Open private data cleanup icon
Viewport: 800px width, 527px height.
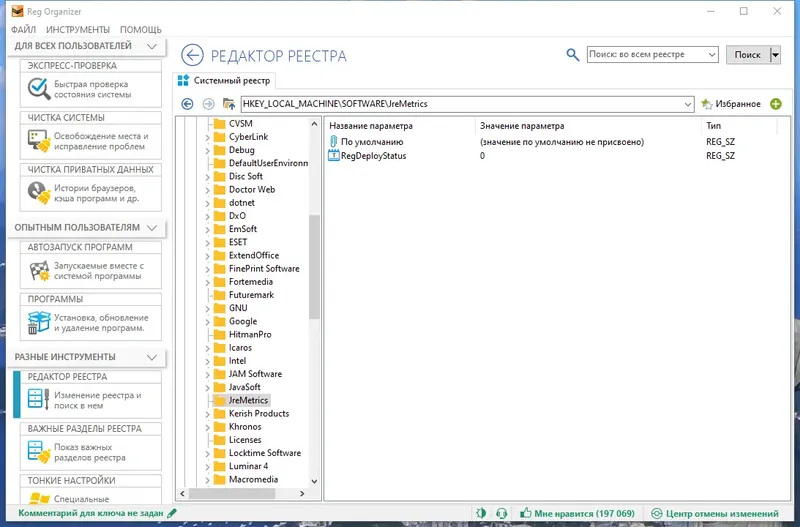pos(39,193)
